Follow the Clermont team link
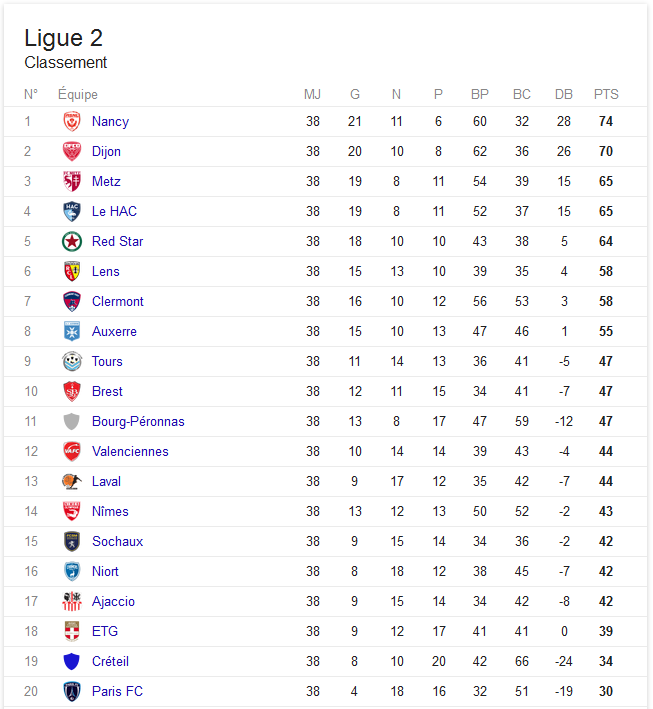Viewport: 653px width, 709px height. 118,301
